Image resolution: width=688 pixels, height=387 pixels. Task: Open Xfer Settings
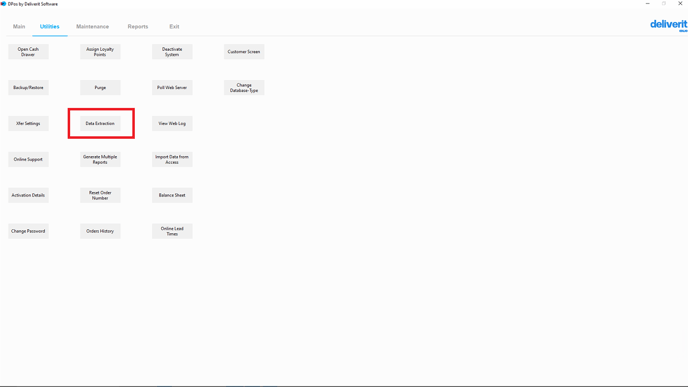click(x=28, y=123)
